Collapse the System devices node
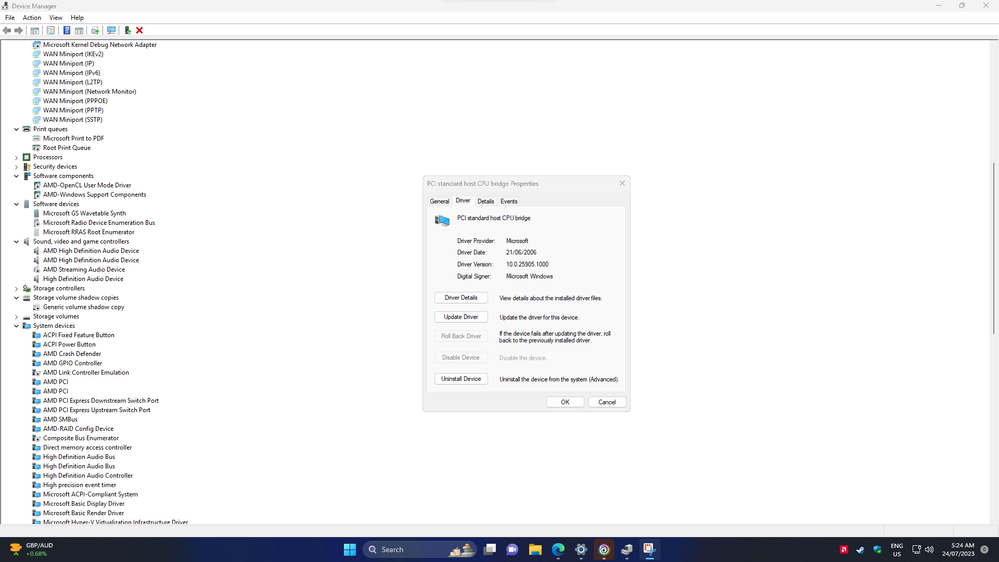The width and height of the screenshot is (999, 562). pyautogui.click(x=17, y=326)
